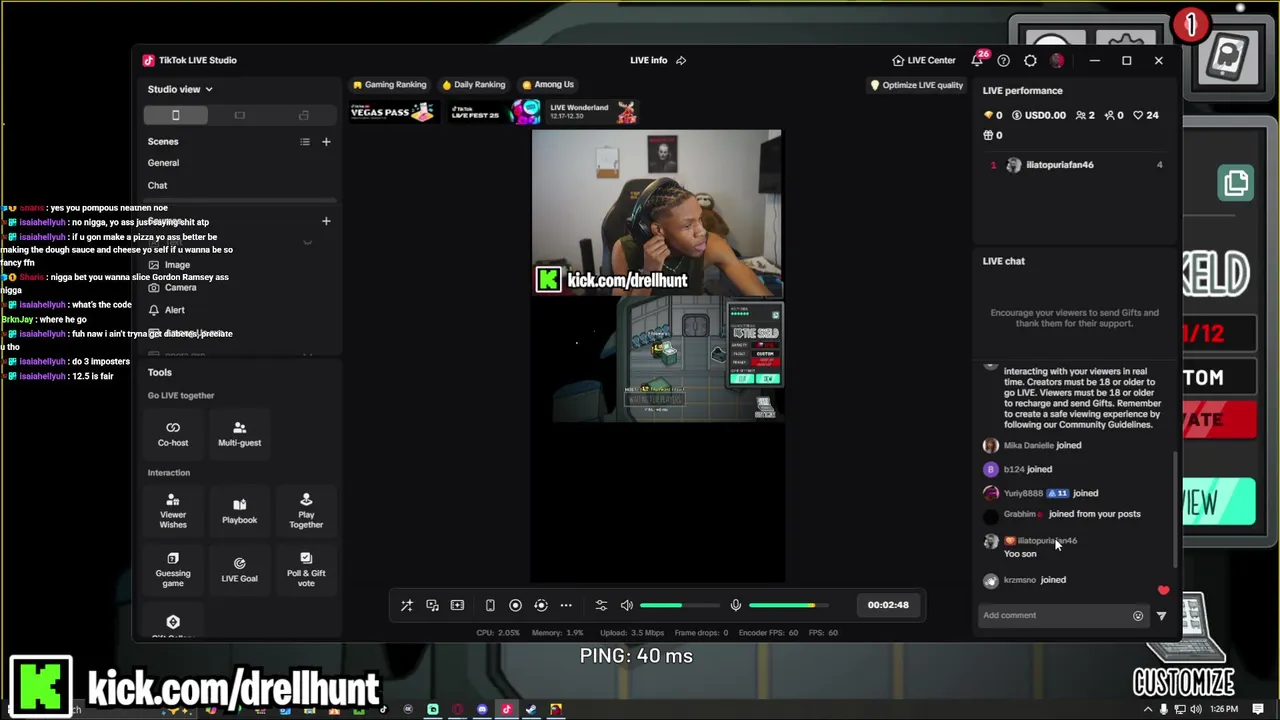Click Yuriy8888 in LIVE chat

pyautogui.click(x=1023, y=493)
